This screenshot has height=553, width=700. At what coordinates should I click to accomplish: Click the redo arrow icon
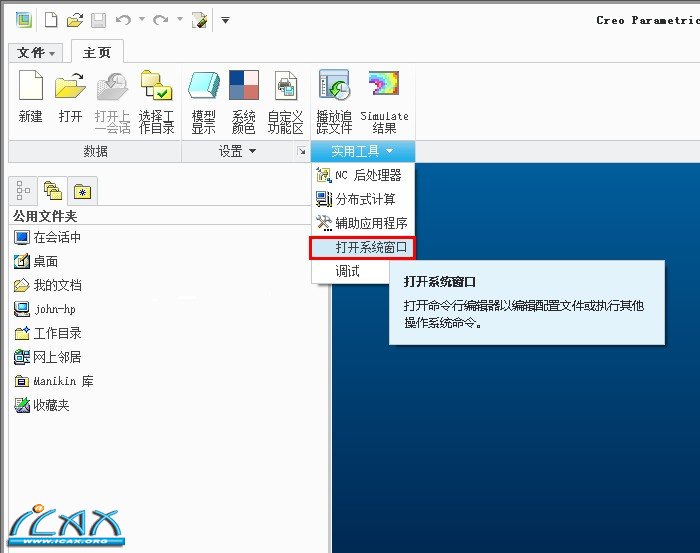[161, 20]
